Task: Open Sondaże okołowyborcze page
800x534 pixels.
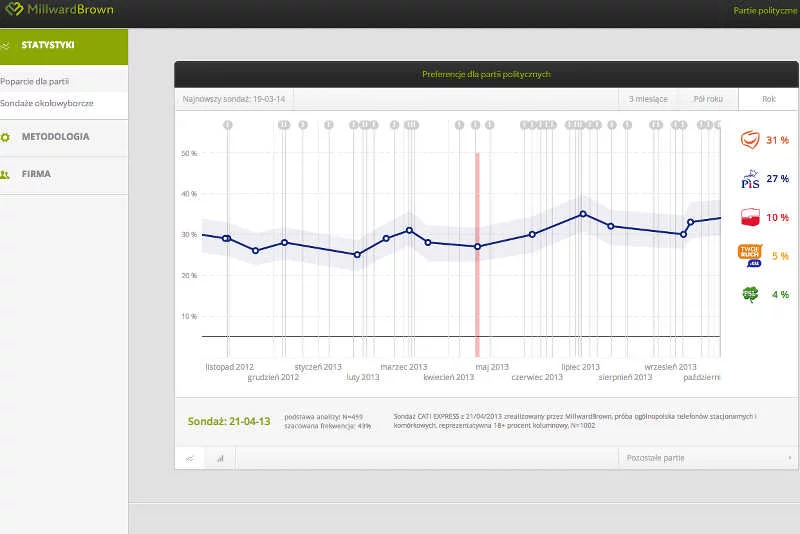Action: (x=46, y=103)
